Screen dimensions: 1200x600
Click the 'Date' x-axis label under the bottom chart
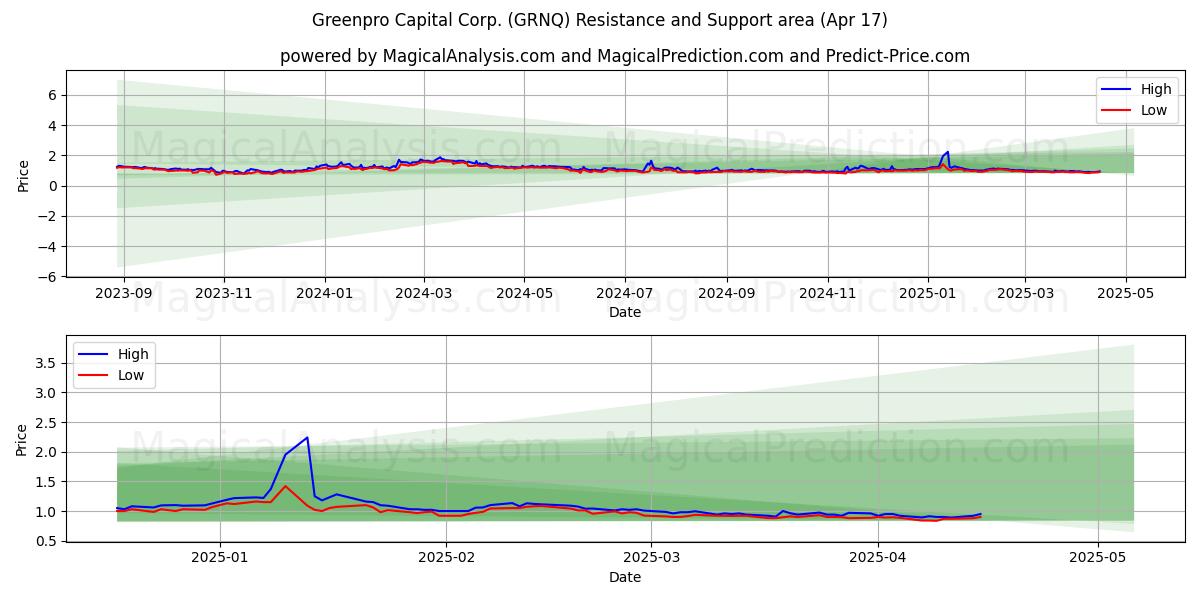click(625, 577)
